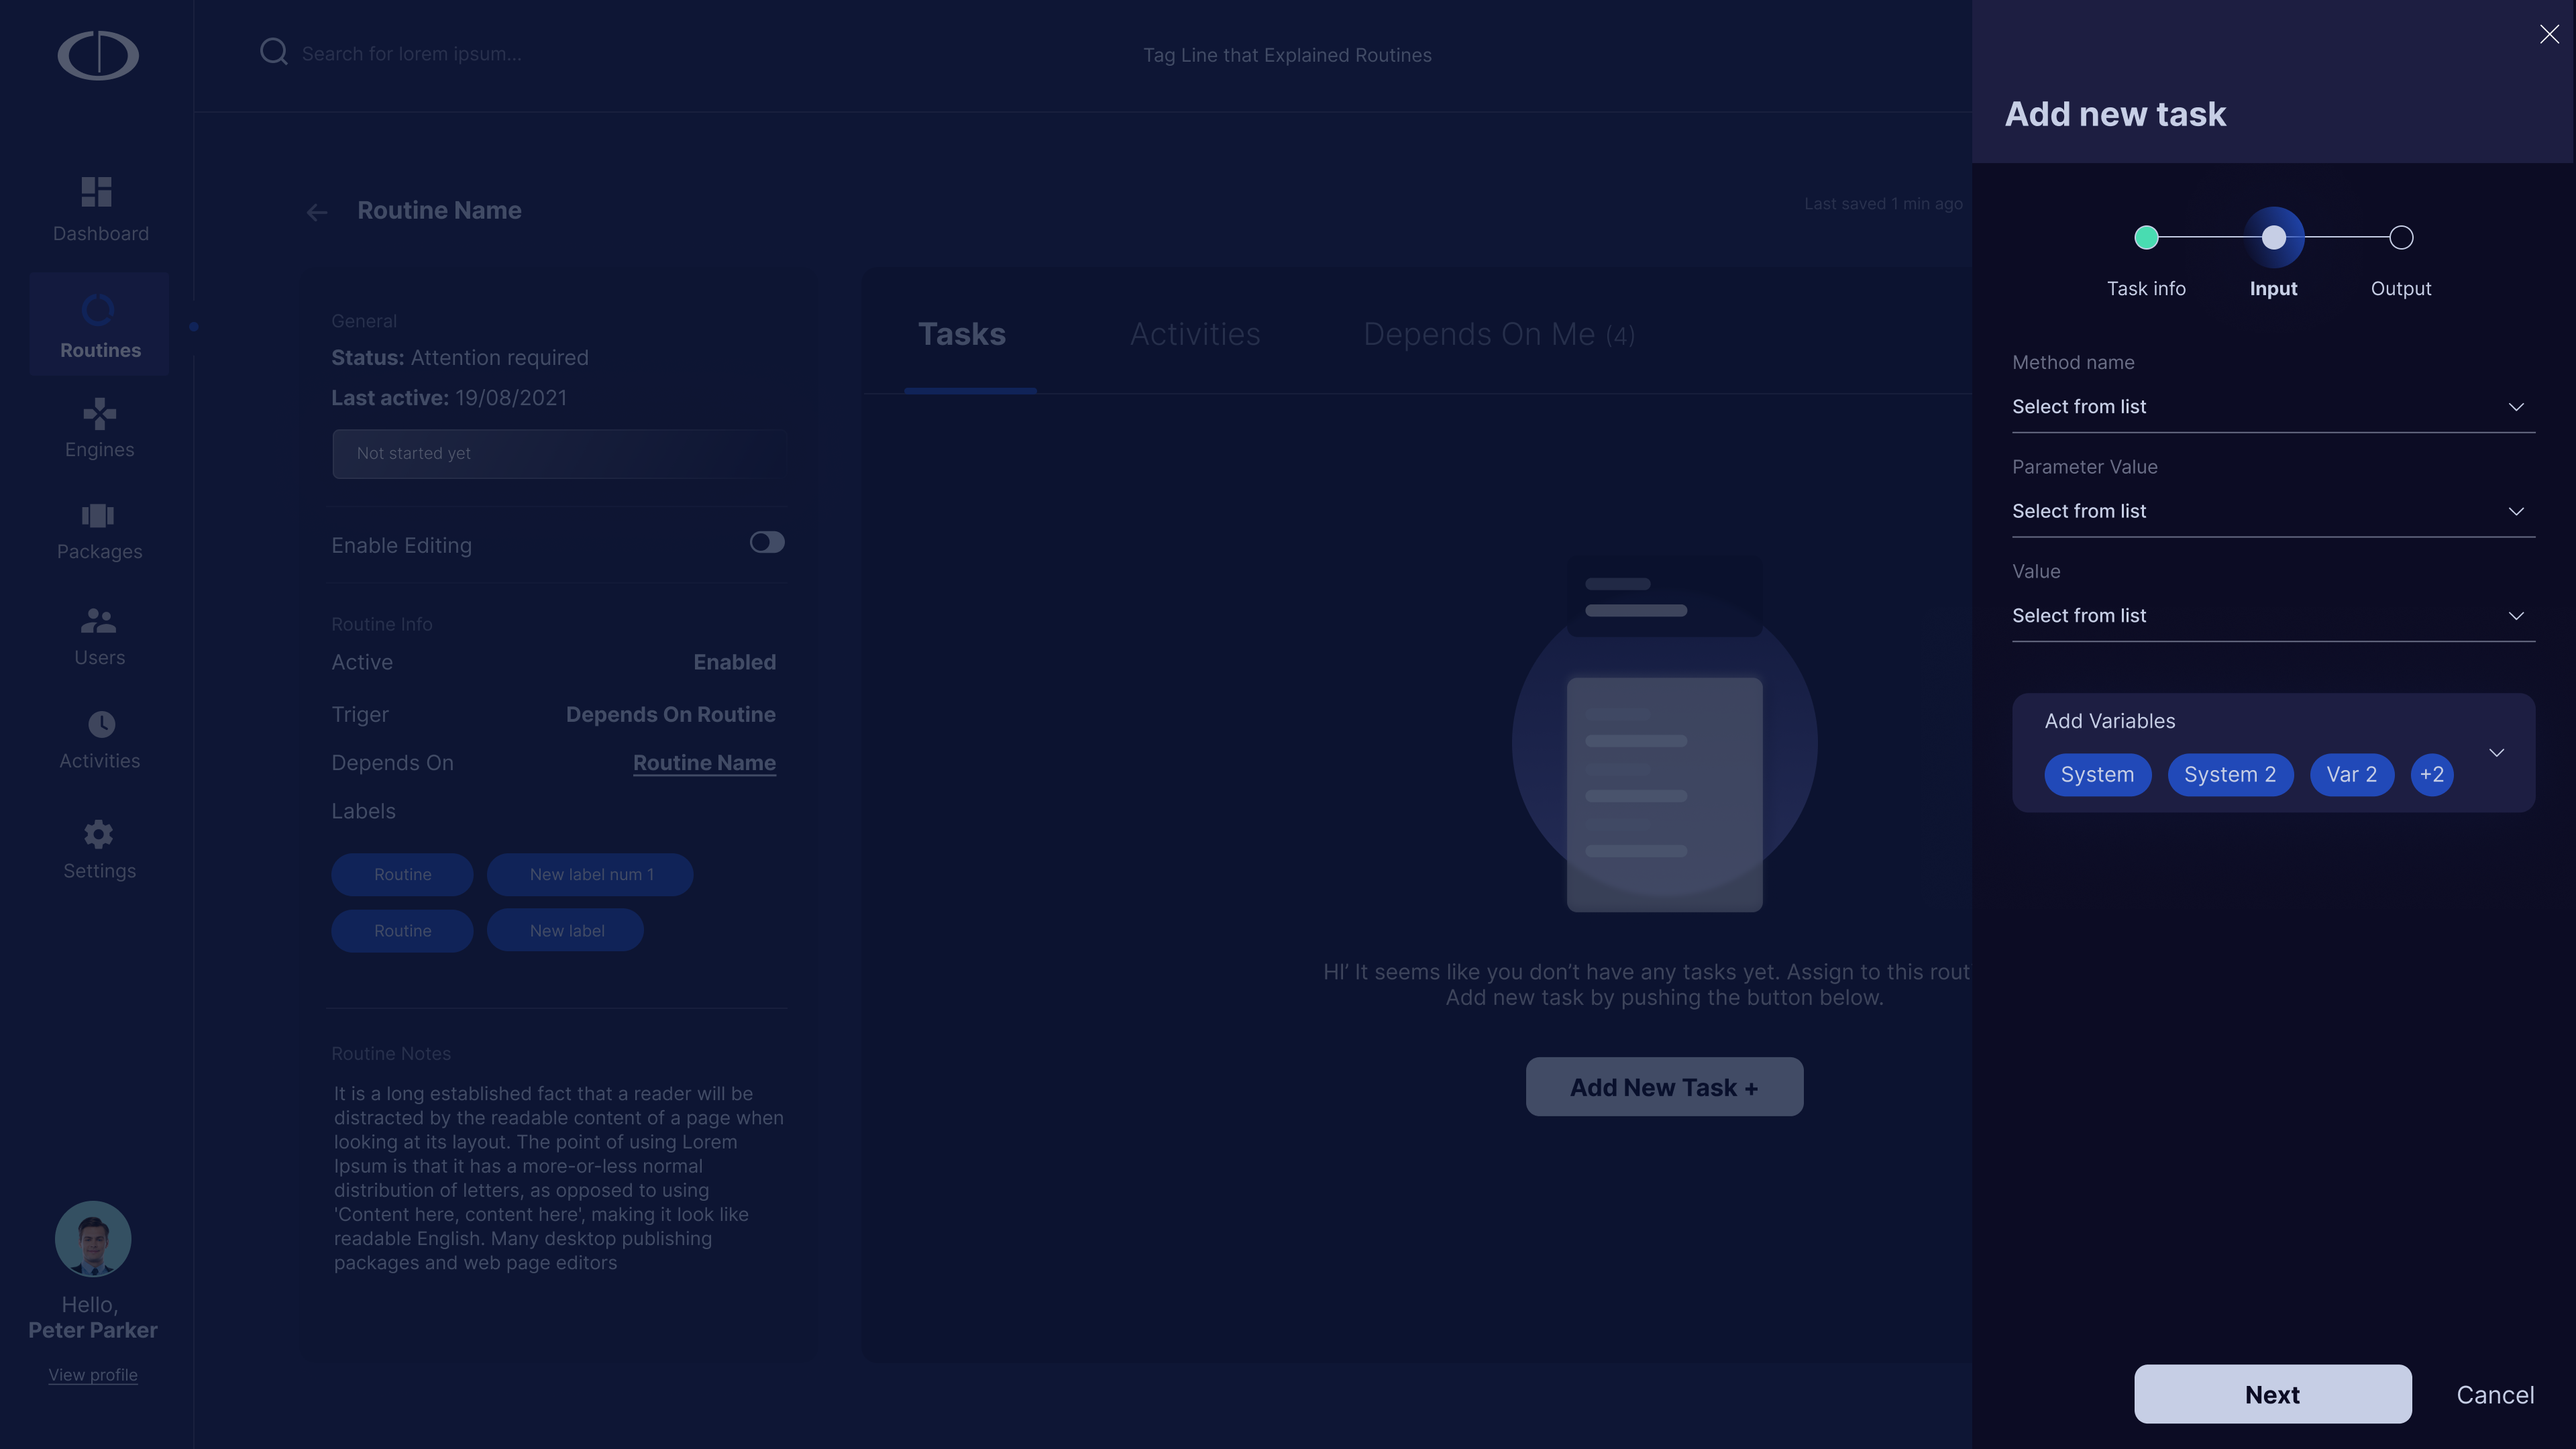The height and width of the screenshot is (1449, 2576).
Task: Click the Status: Attention required text
Action: (460, 358)
